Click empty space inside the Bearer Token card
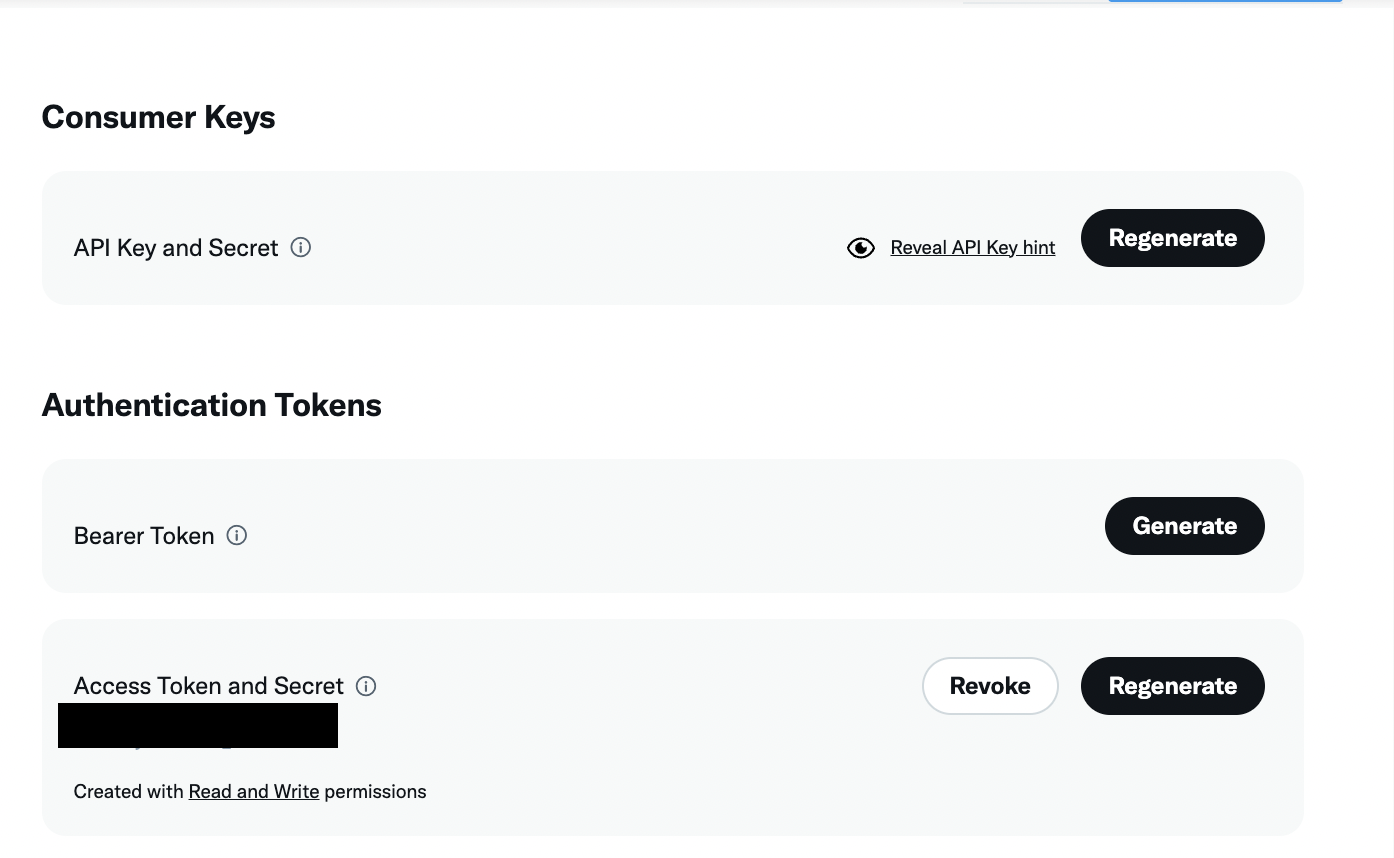The image size is (1394, 858). pyautogui.click(x=650, y=526)
